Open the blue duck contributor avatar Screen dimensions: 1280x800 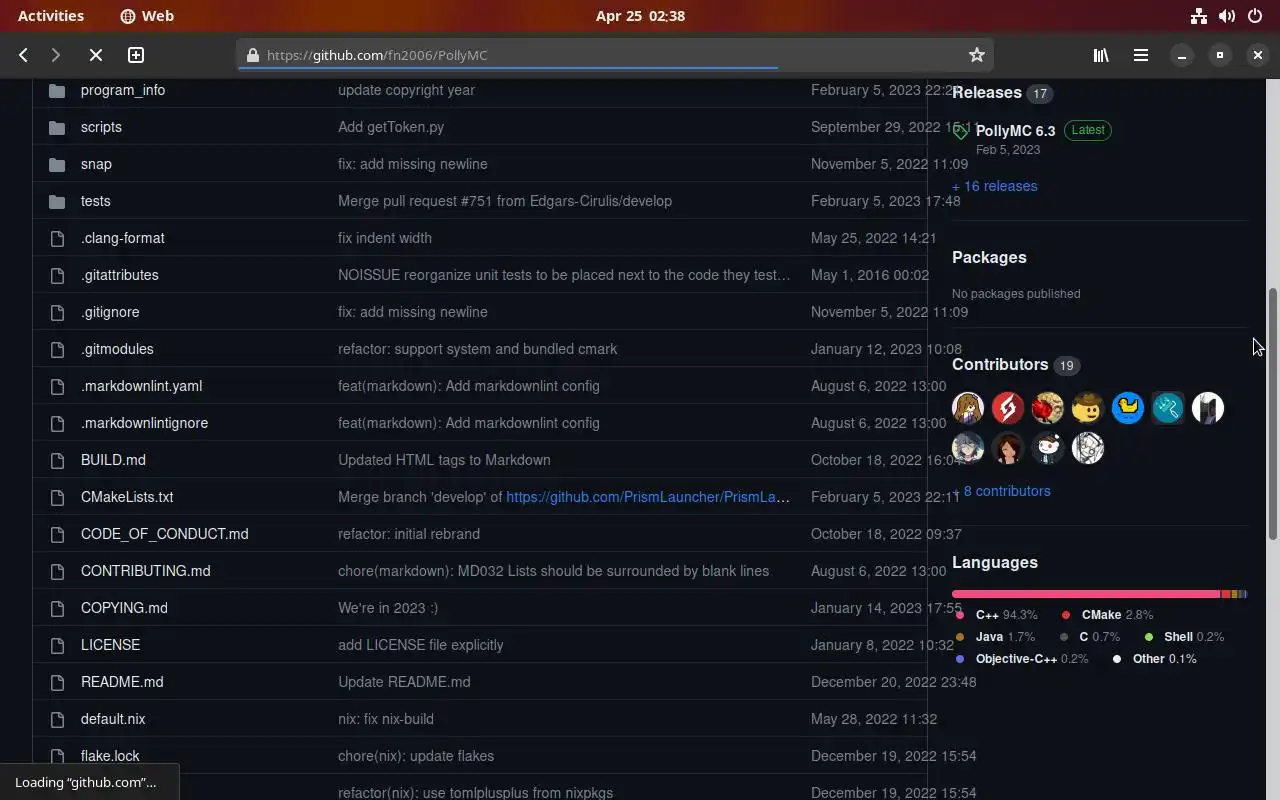[1128, 408]
